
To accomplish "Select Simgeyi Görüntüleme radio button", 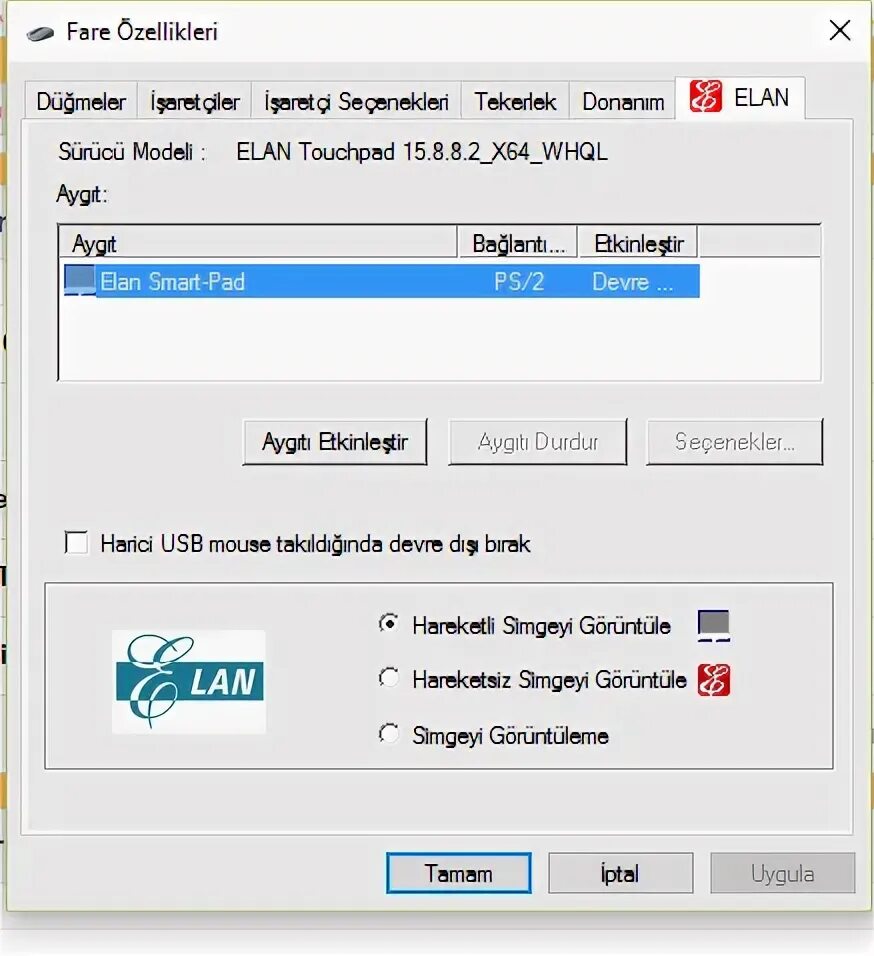I will 388,733.
